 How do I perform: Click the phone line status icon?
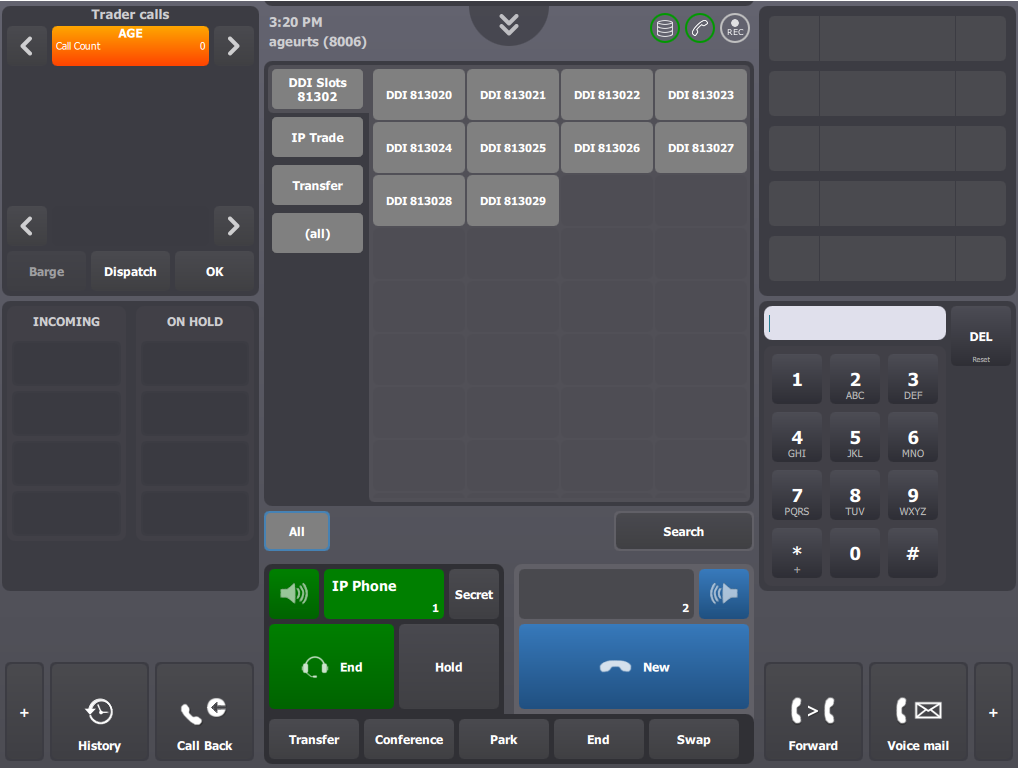[700, 29]
